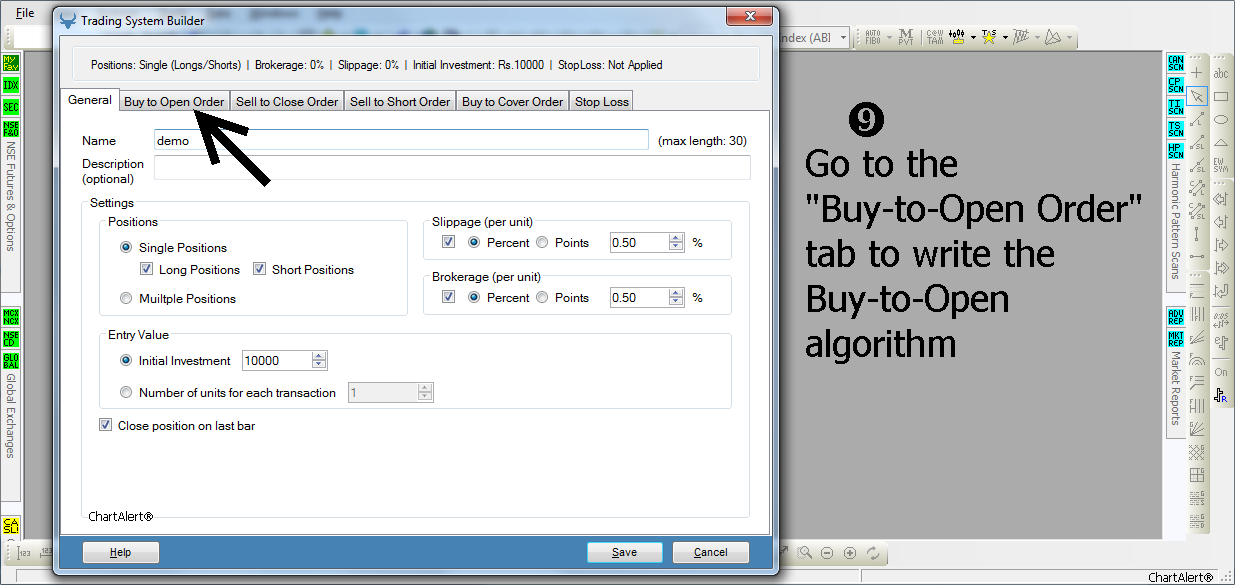Adjust the Brokerage value spinner
The height and width of the screenshot is (585, 1235).
(676, 297)
